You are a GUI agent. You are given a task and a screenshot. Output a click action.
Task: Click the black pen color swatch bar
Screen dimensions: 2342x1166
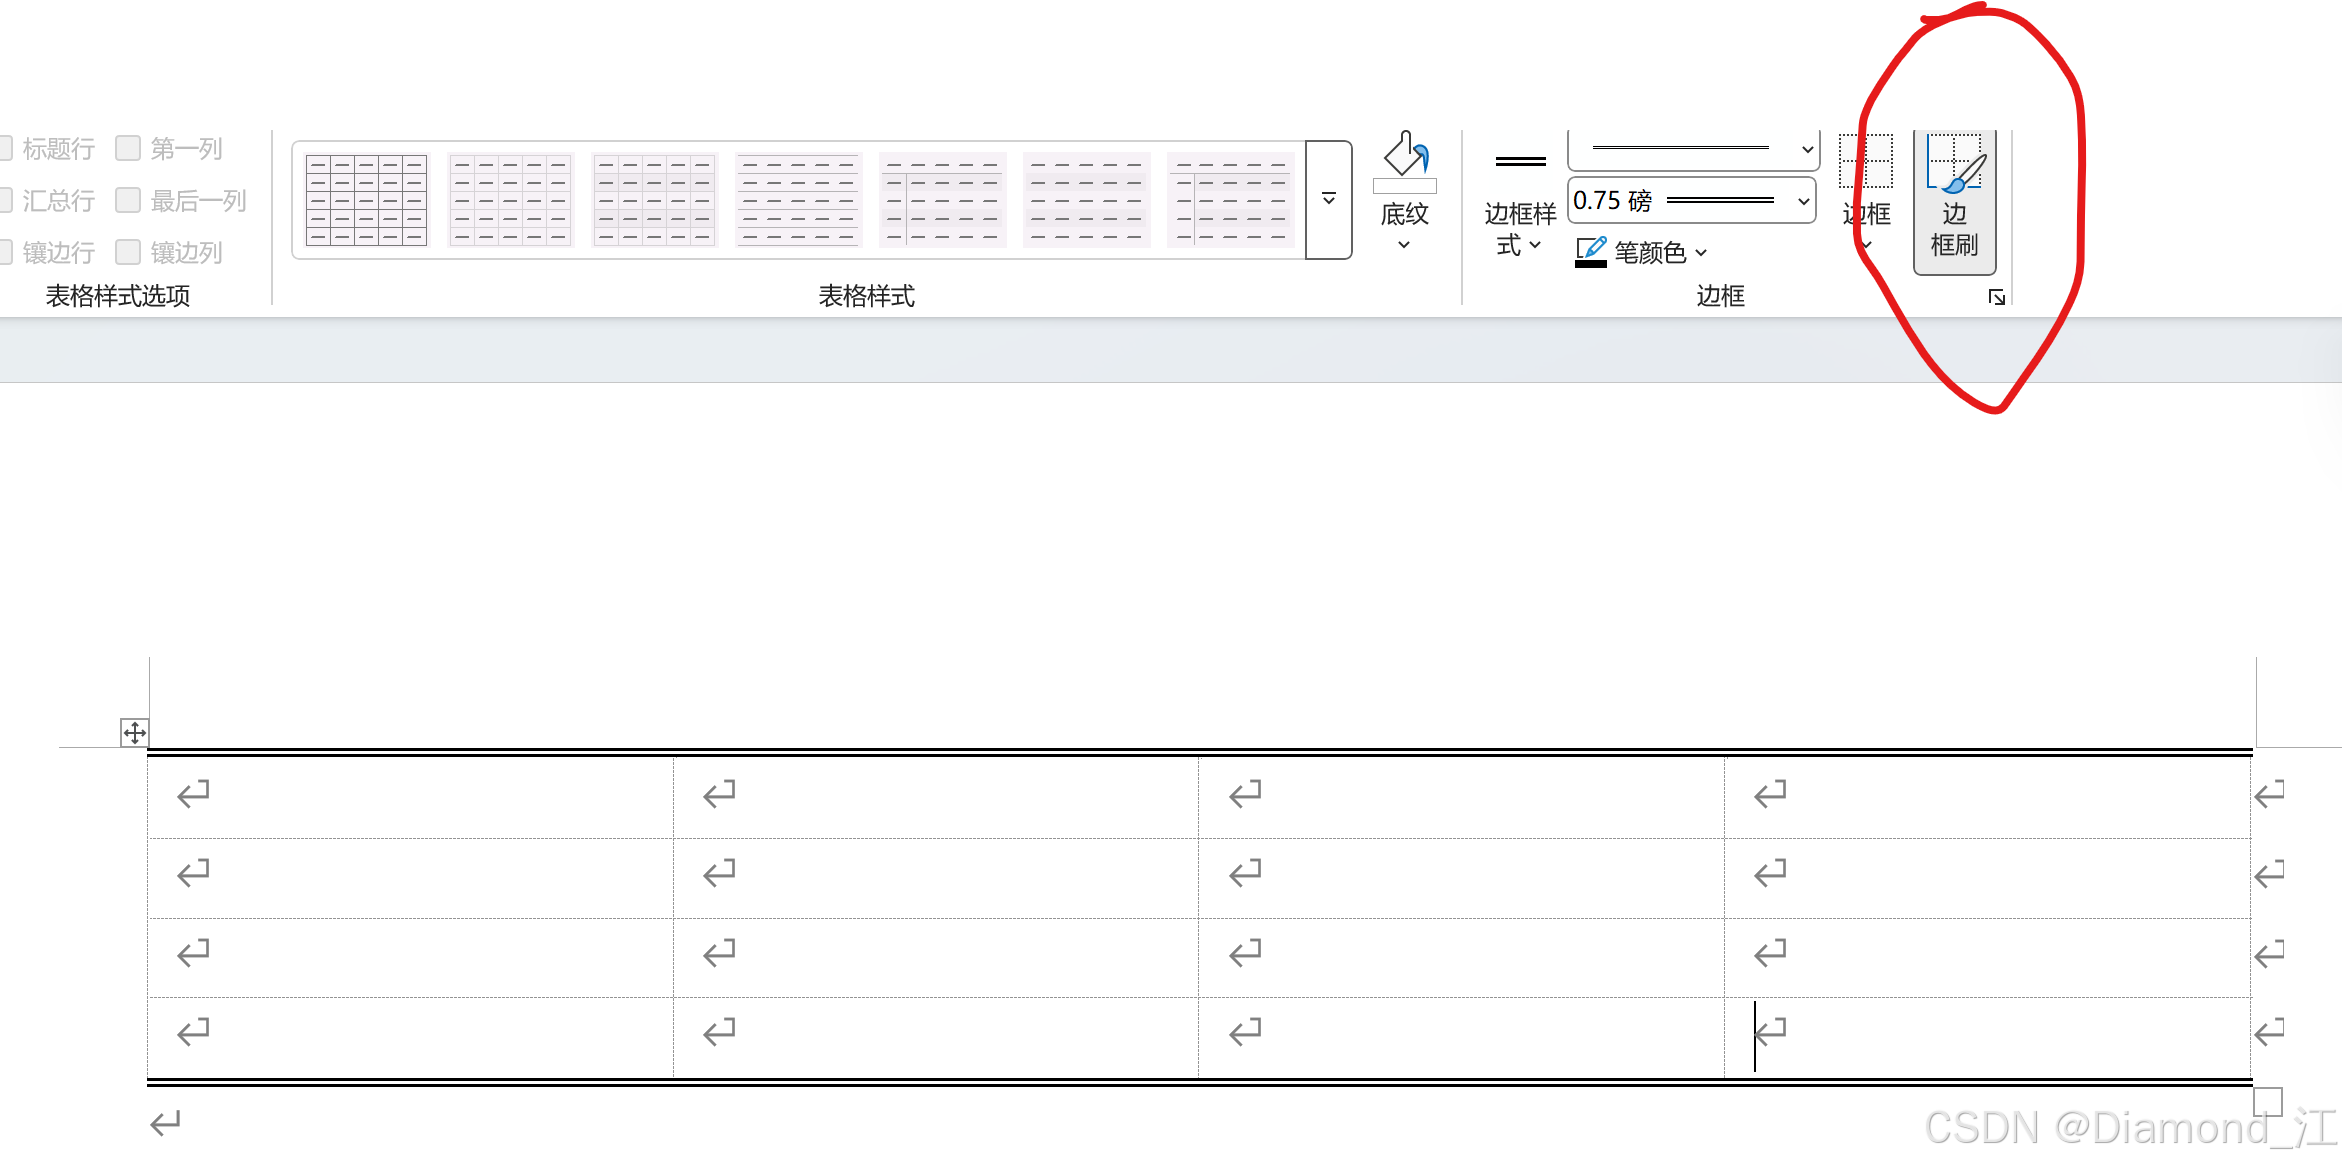pyautogui.click(x=1590, y=263)
